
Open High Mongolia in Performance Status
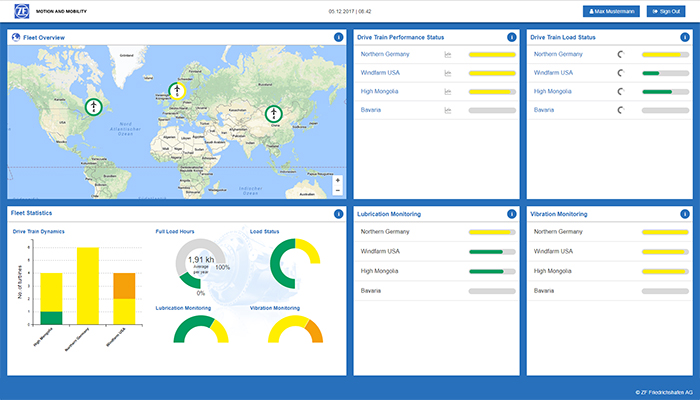pos(379,92)
